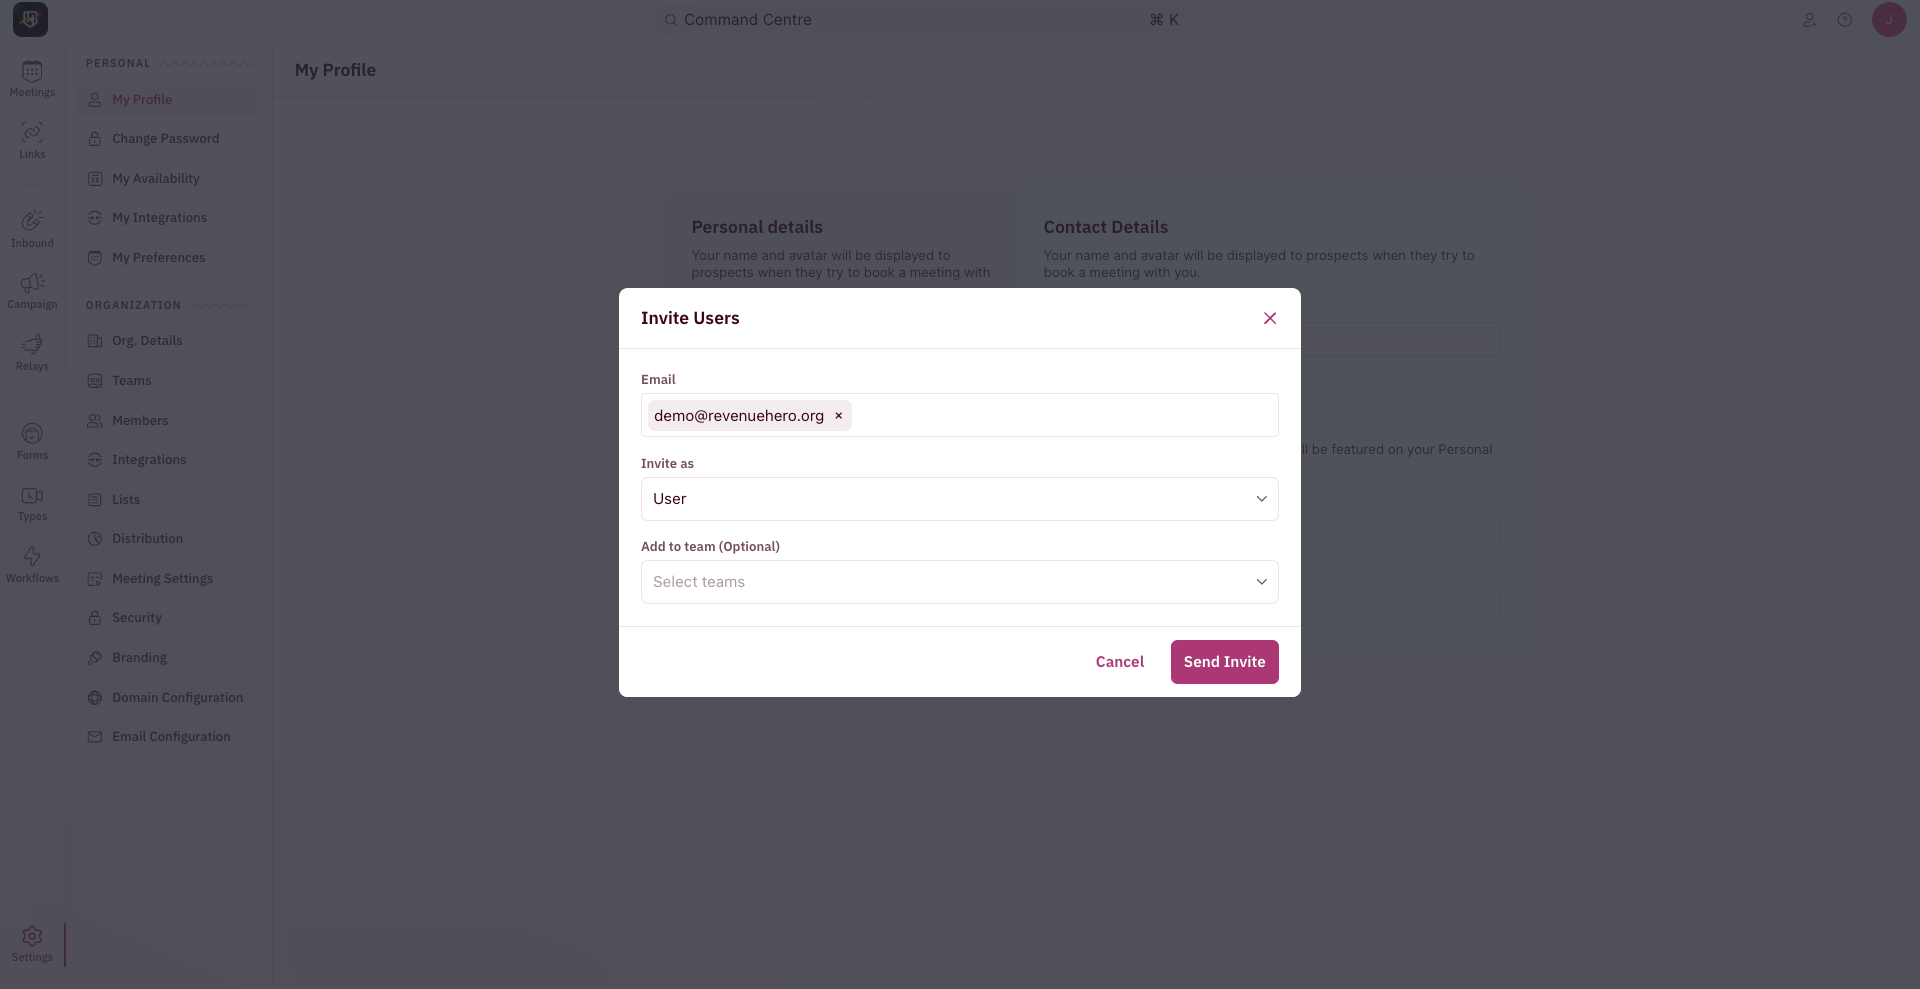
Task: Click the Send Invite button
Action: point(1225,662)
